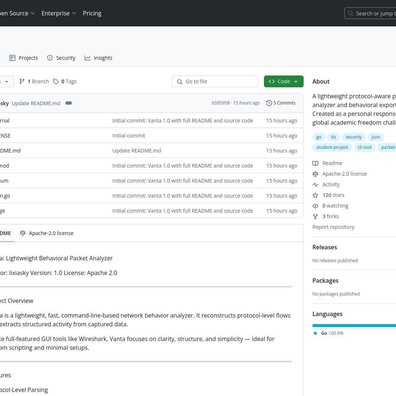
Task: Click the search magnifier icon in header
Action: pos(350,13)
